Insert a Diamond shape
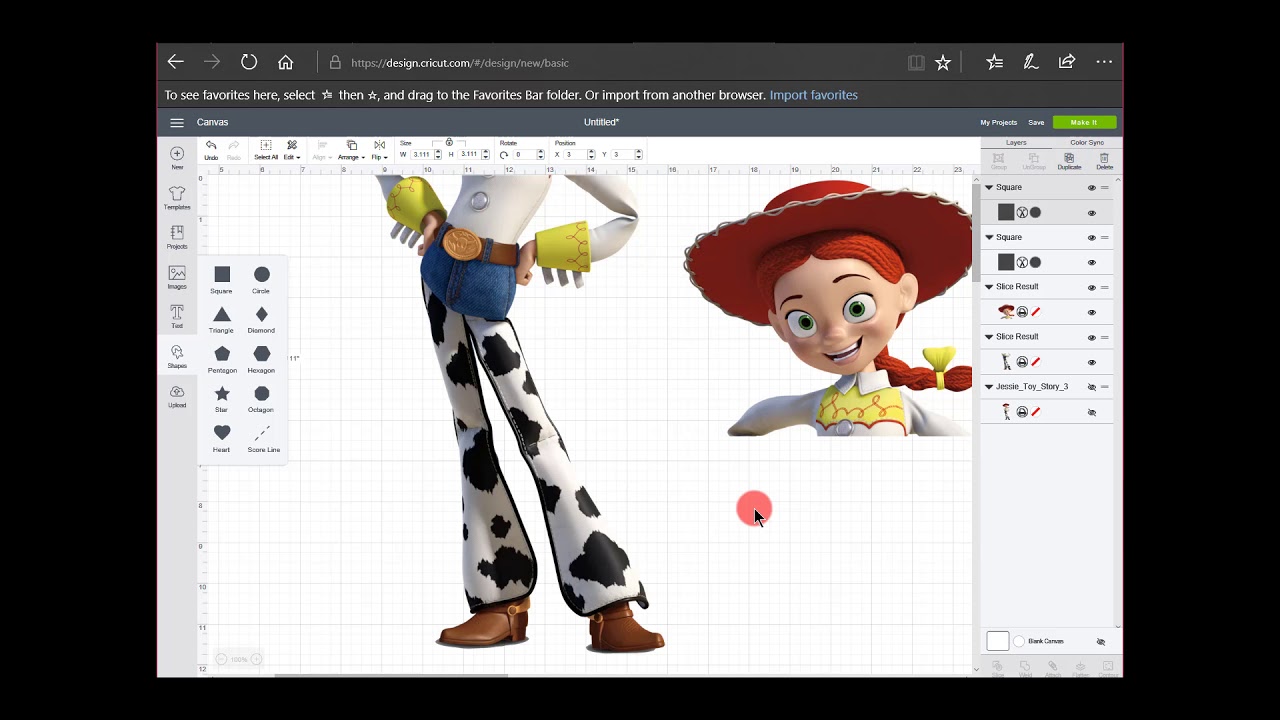 (261, 320)
